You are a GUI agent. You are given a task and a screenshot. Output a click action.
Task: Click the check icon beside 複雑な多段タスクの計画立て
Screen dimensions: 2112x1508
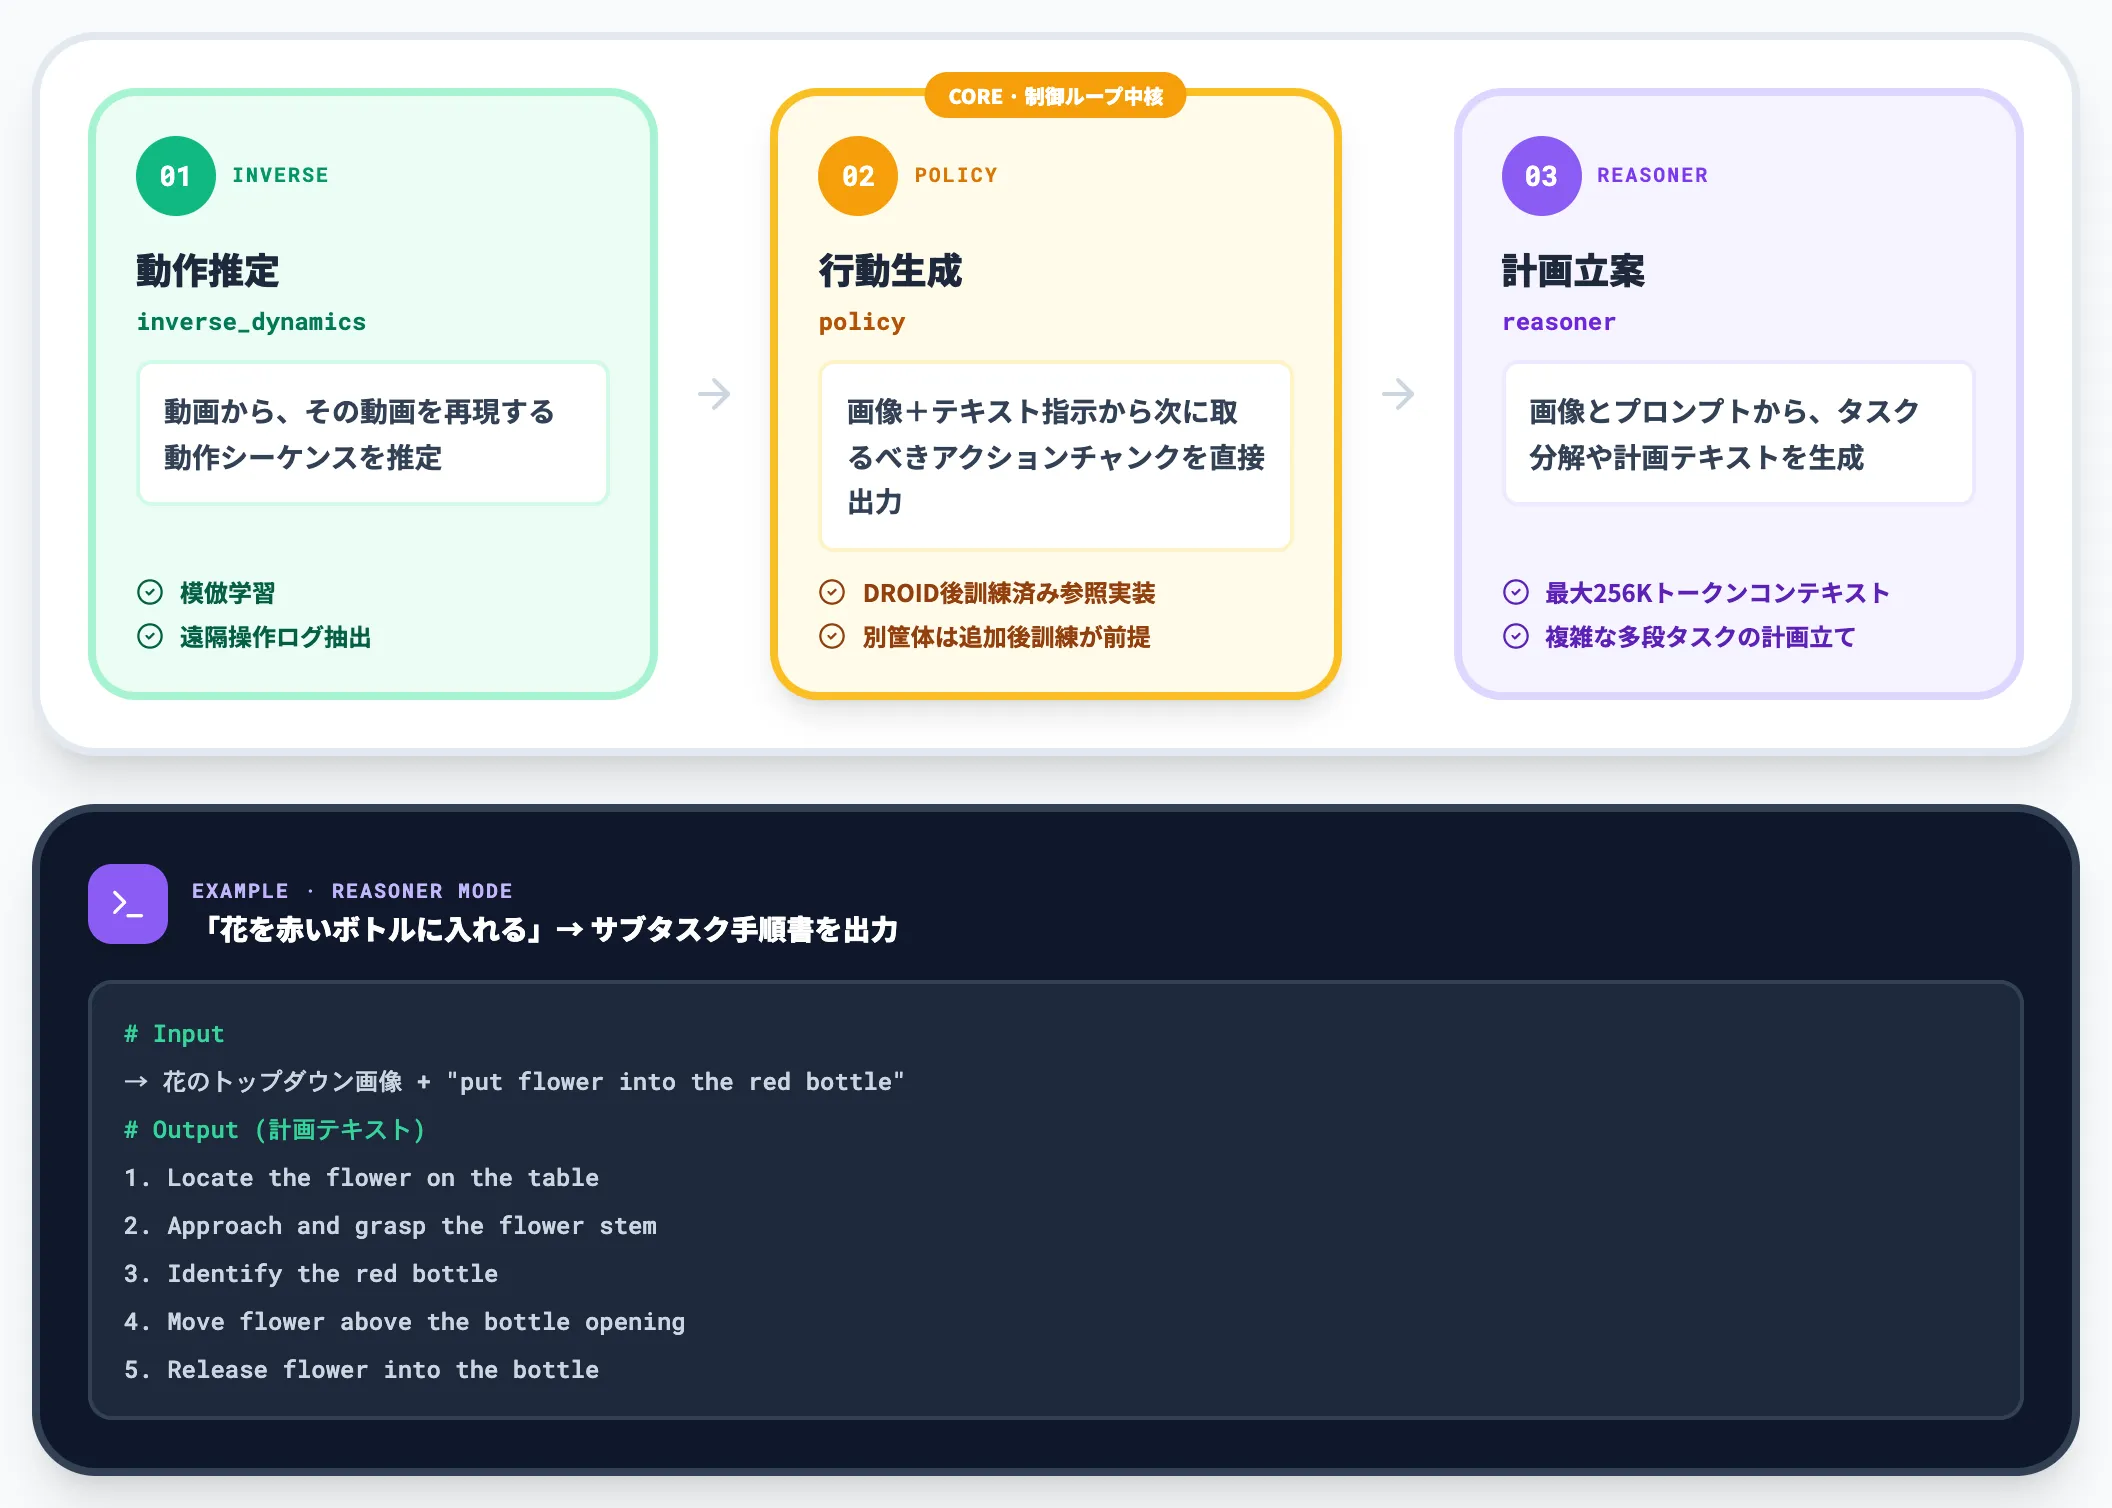1516,636
